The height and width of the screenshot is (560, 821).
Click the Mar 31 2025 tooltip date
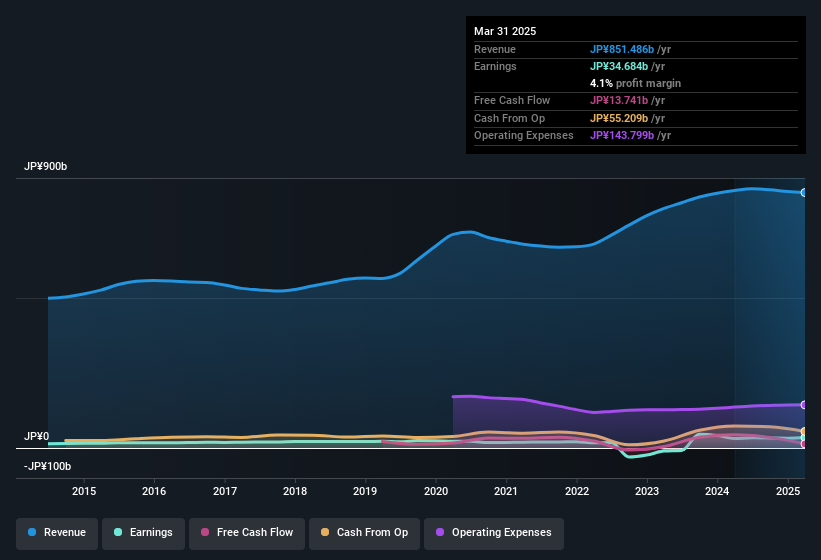(505, 31)
